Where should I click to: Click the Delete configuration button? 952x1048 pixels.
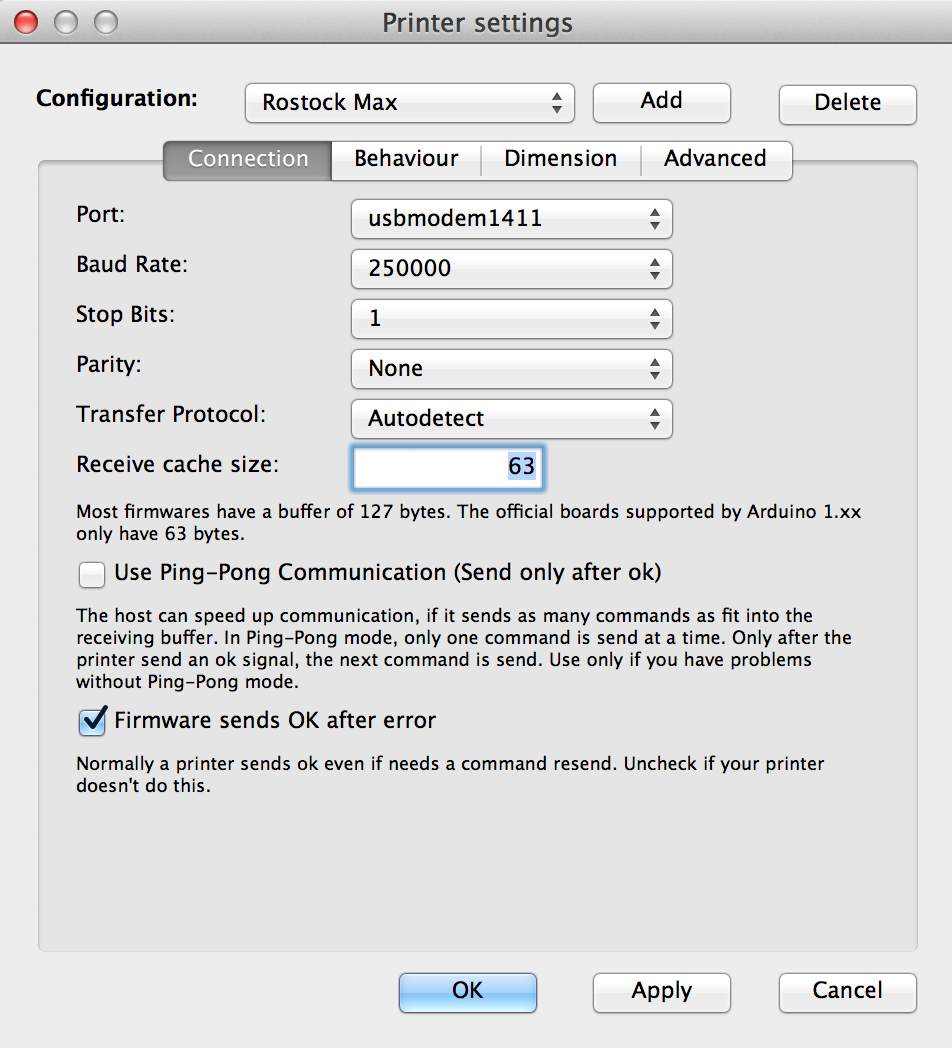point(847,104)
